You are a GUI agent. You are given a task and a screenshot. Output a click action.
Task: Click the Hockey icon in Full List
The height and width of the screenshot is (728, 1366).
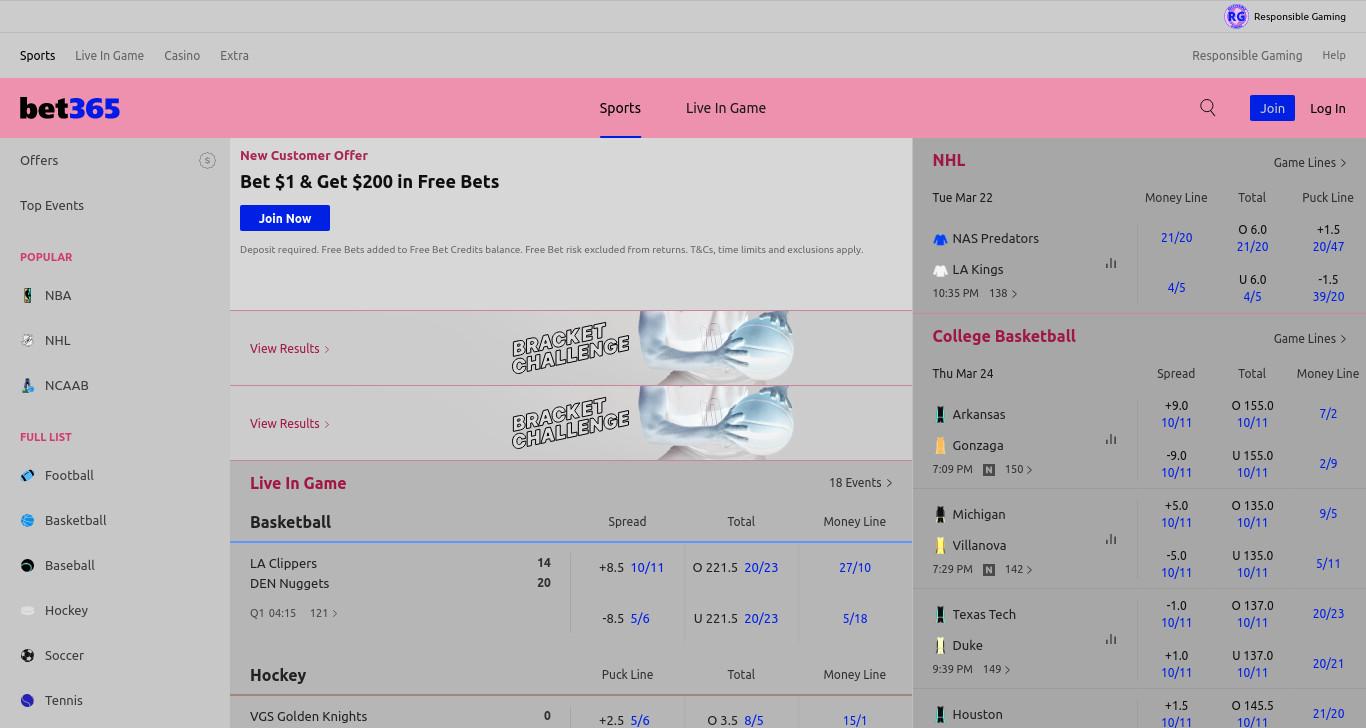coord(28,610)
